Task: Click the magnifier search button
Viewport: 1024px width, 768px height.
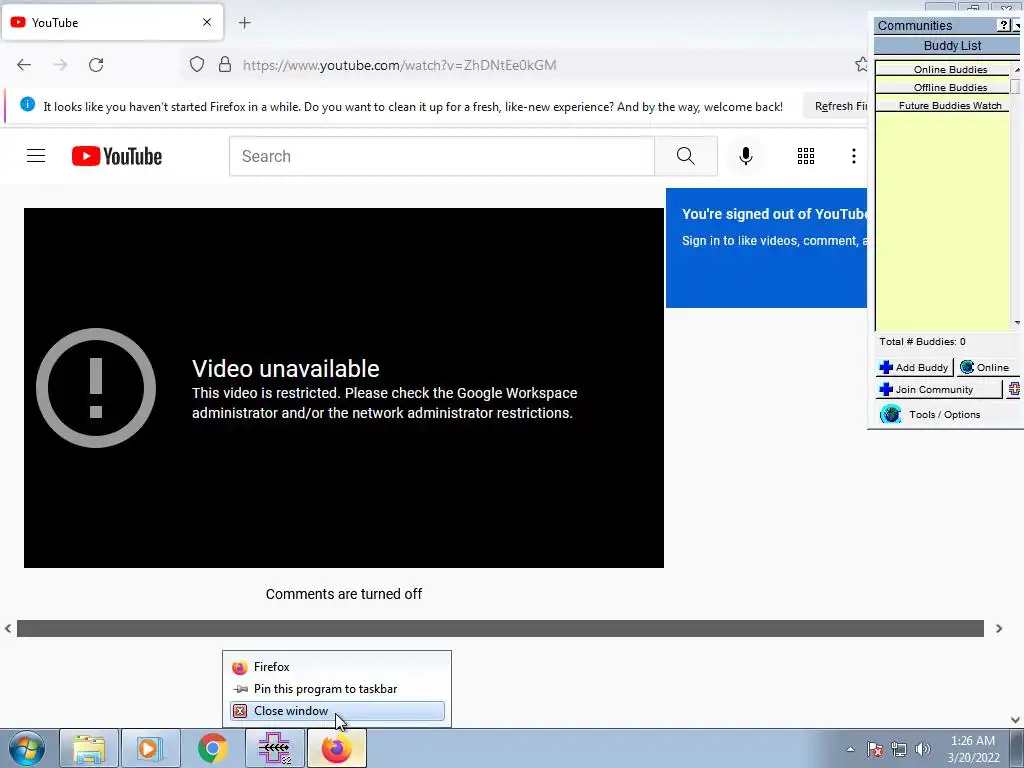Action: pos(686,156)
